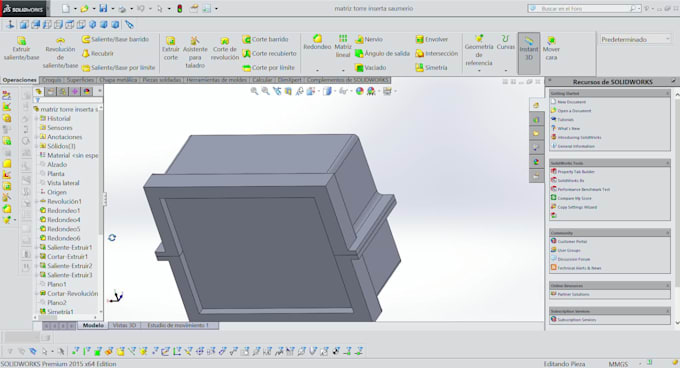The image size is (680, 368).
Task: Open Asistente para taladro
Action: tap(195, 52)
